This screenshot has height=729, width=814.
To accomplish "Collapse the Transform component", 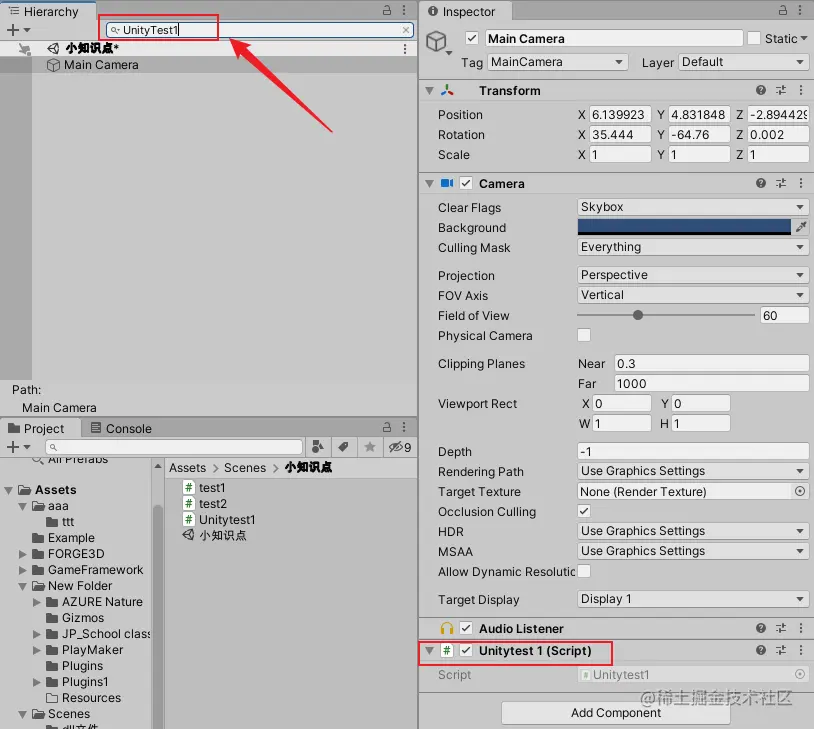I will point(429,90).
